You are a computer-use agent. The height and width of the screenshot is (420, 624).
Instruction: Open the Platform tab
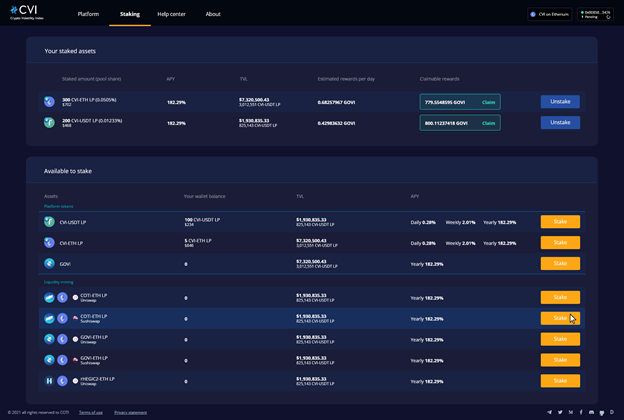(x=88, y=14)
